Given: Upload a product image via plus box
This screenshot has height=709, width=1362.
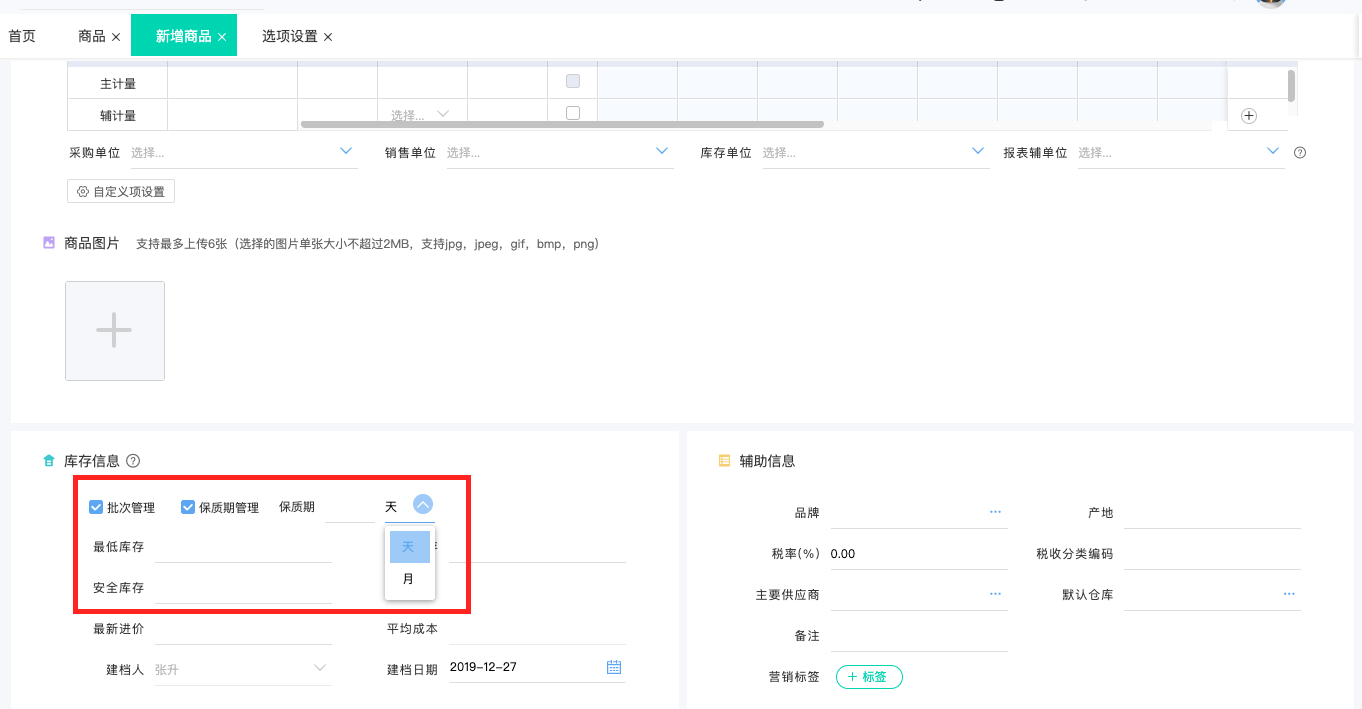Looking at the screenshot, I should click(x=115, y=331).
